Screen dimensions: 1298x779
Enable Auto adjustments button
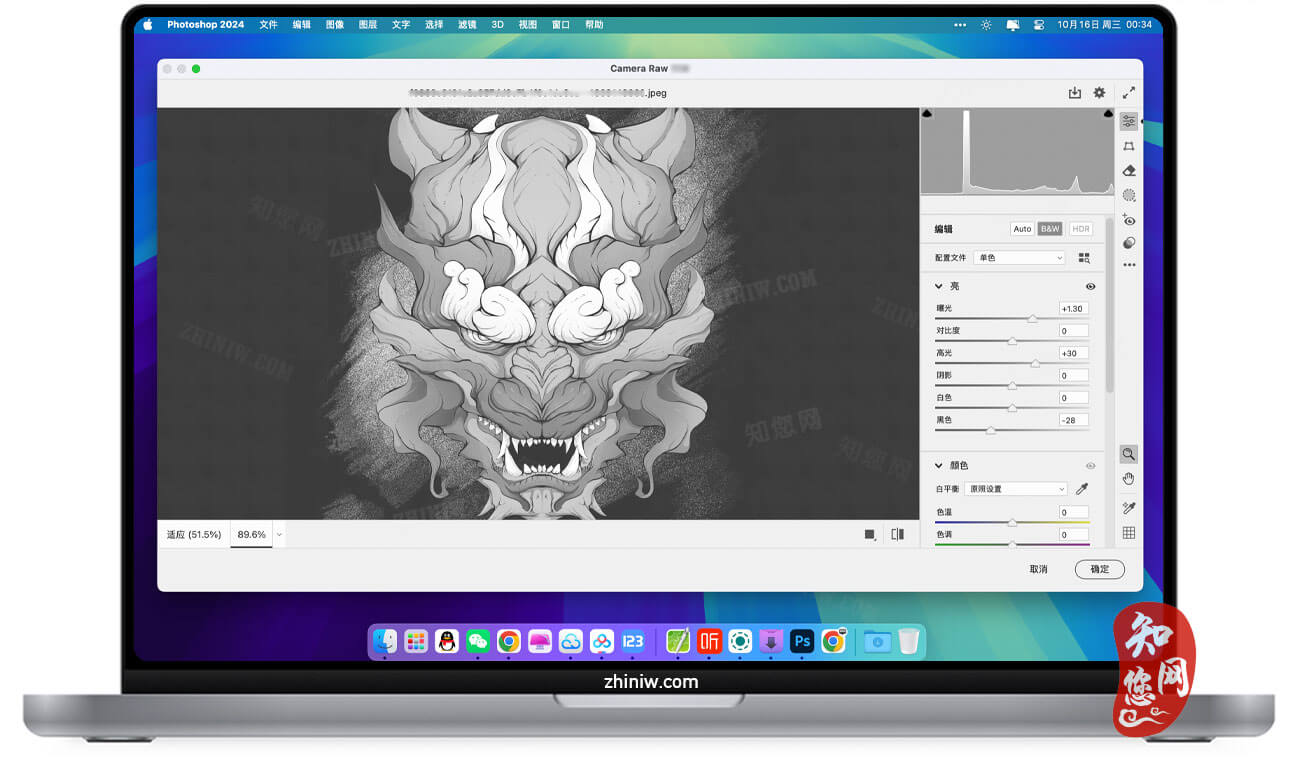pos(1022,229)
